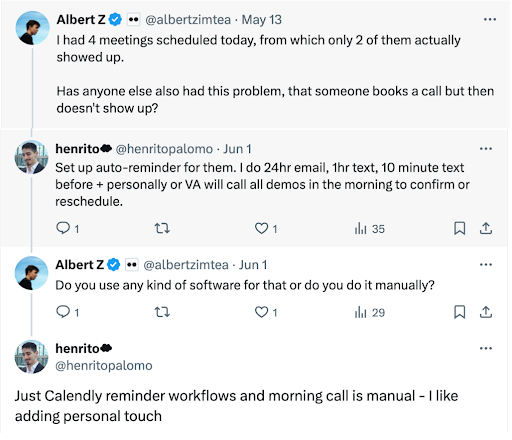This screenshot has height=440, width=512.
Task: Open @albertzimtea handle on May 13 tweet
Action: click(188, 20)
